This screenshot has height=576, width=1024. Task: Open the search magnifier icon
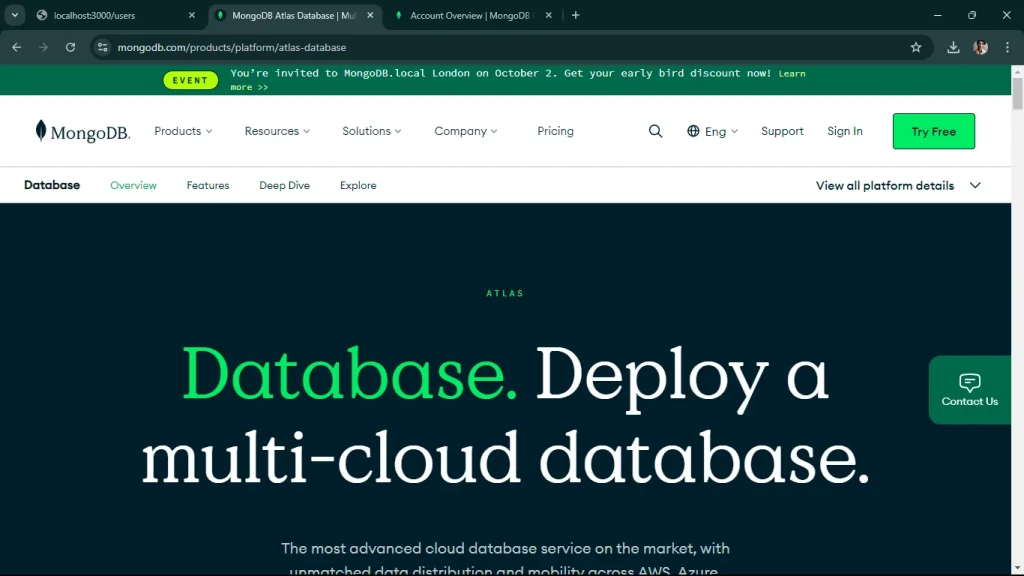pos(655,131)
